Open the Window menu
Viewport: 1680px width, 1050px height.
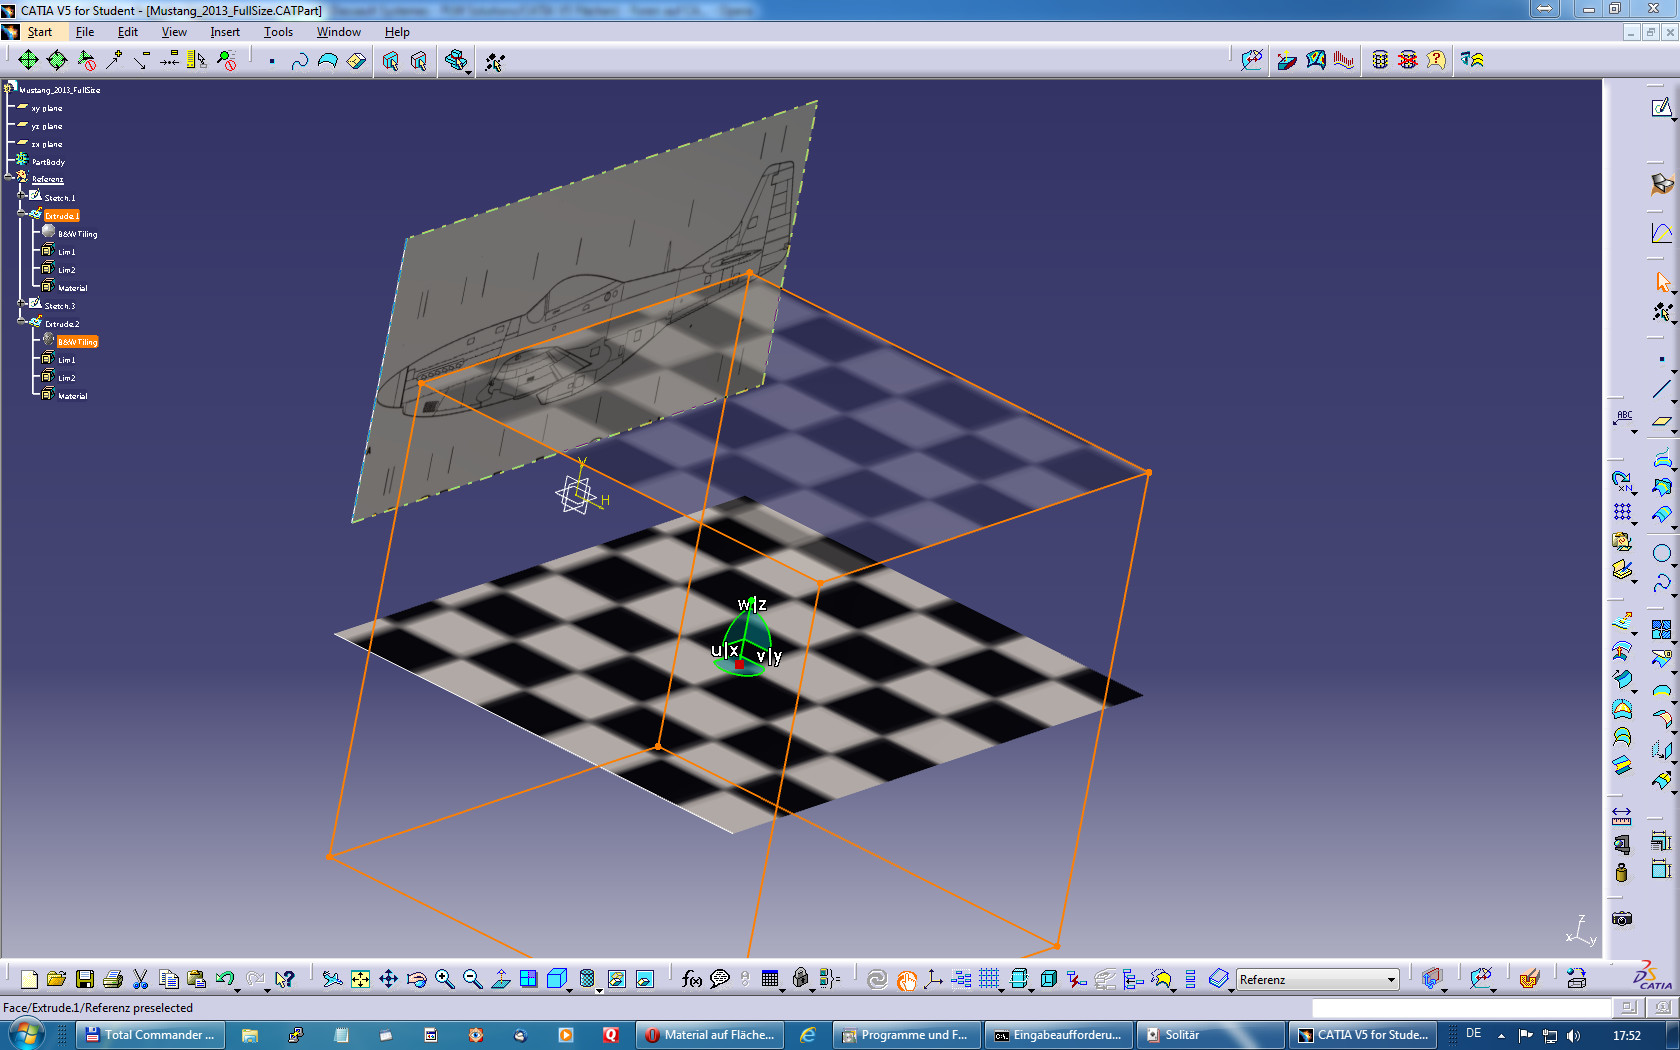(x=339, y=32)
